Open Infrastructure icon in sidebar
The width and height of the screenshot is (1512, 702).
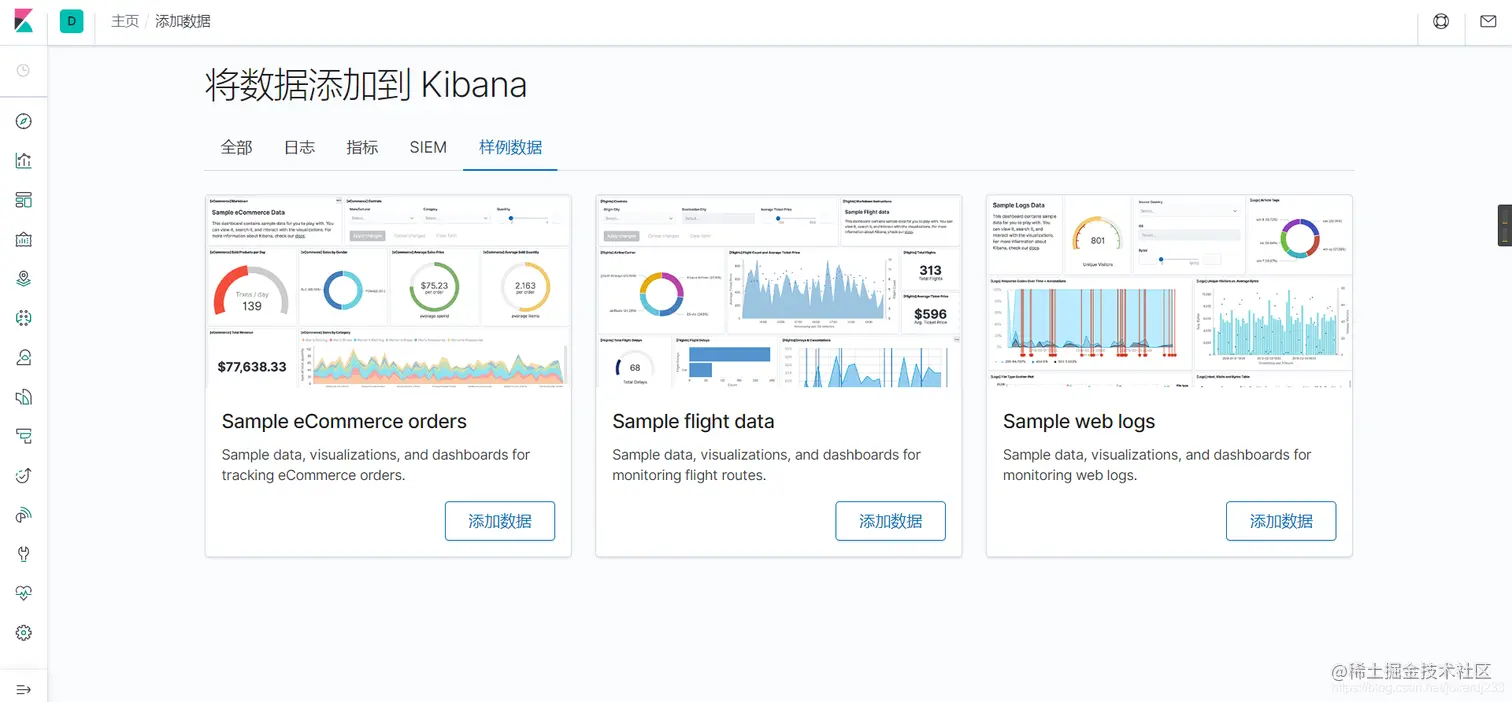(24, 357)
